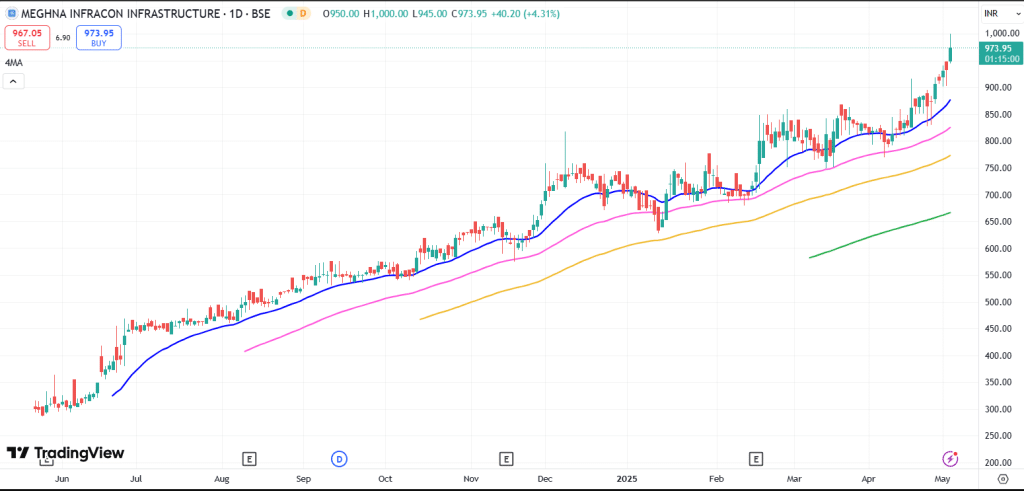Collapse the indicator legend with the chevron

(13, 82)
